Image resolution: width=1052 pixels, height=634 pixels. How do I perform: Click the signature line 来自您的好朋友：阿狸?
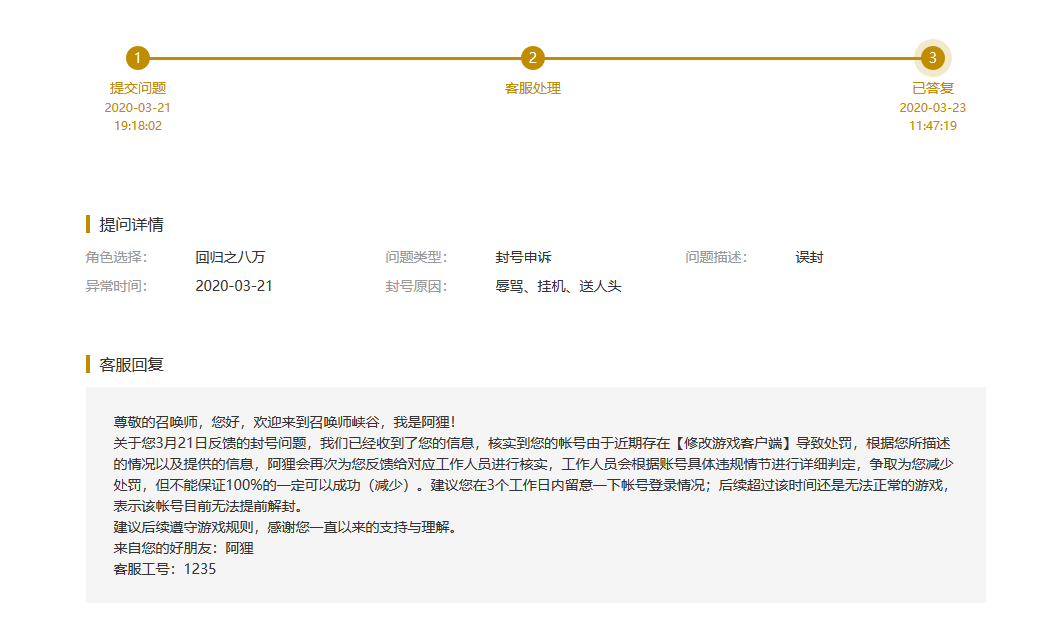184,548
